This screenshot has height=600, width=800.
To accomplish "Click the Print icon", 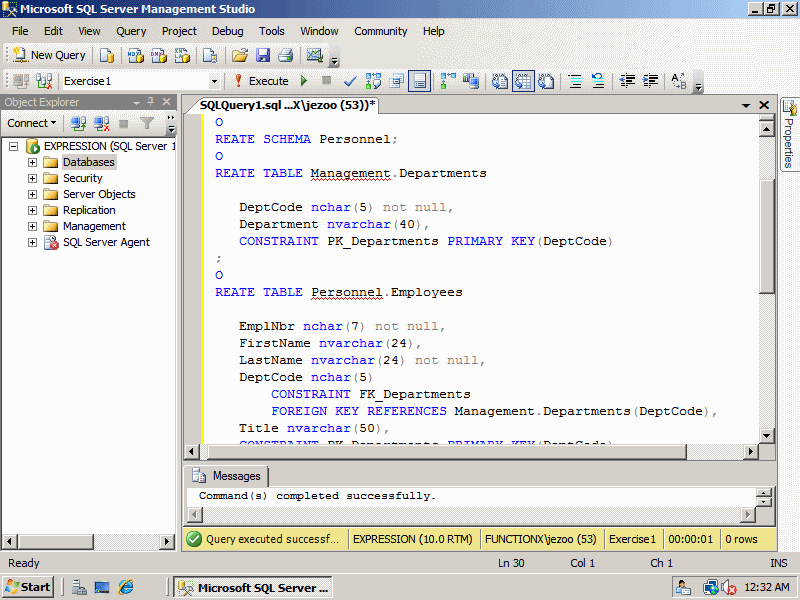I will point(286,55).
